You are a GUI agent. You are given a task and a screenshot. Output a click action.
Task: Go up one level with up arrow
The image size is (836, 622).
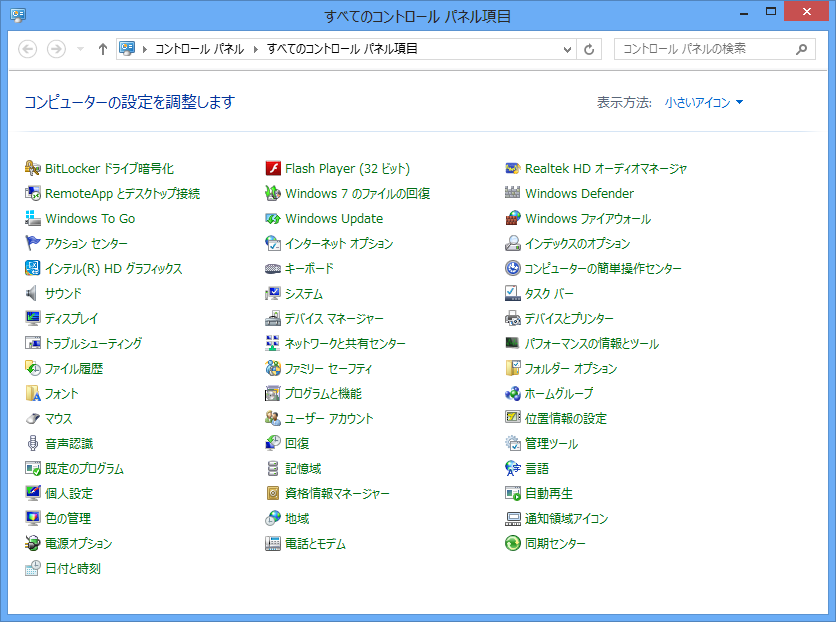tap(103, 49)
